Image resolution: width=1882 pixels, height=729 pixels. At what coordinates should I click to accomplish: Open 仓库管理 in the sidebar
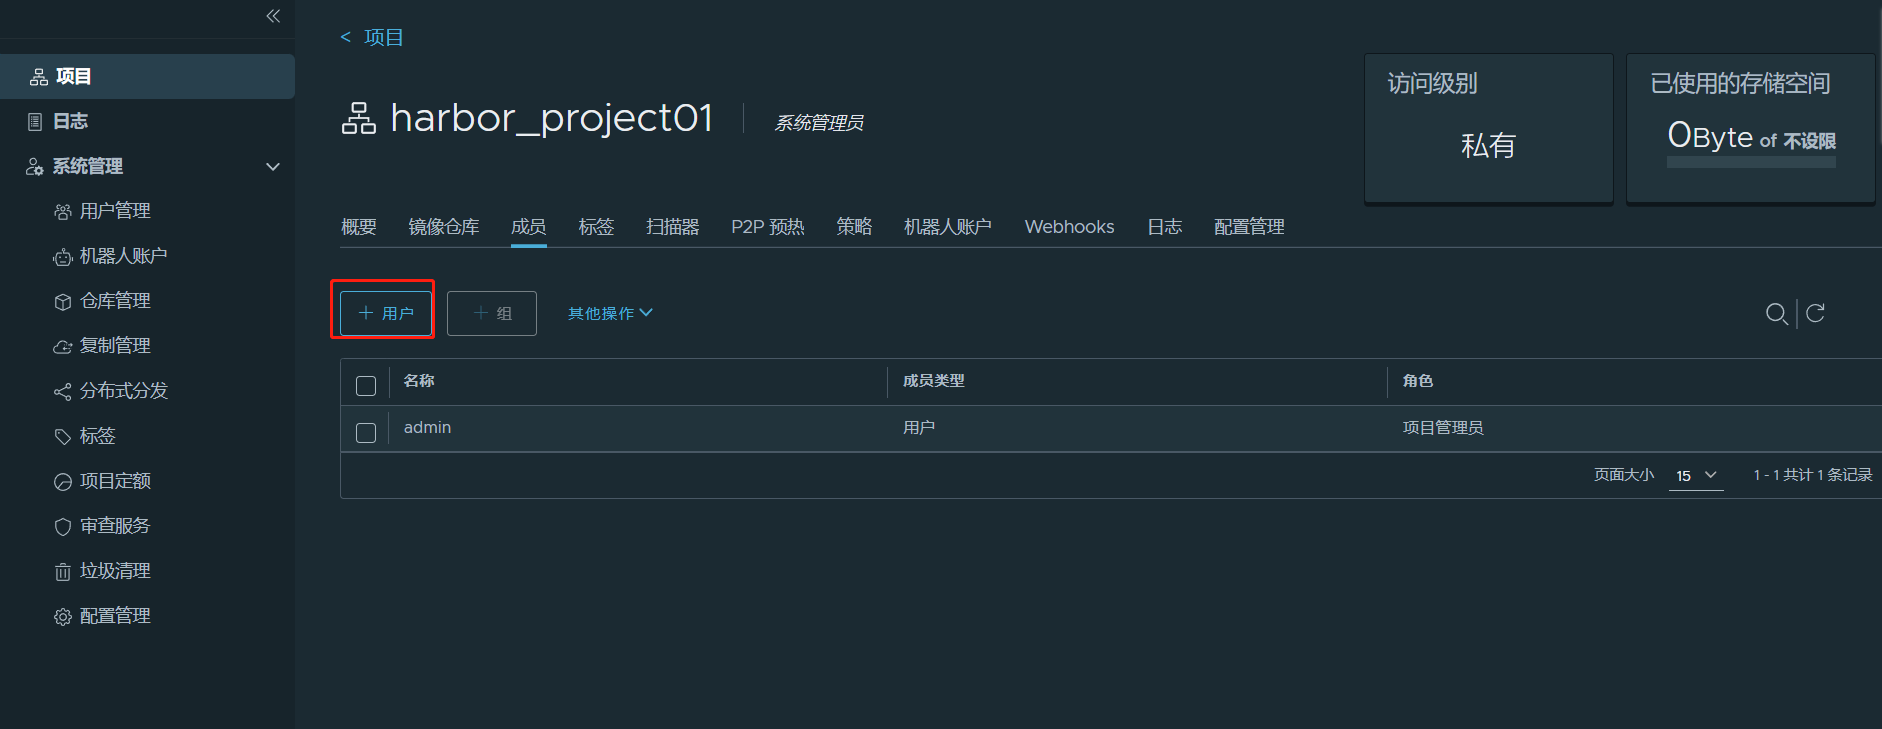115,302
